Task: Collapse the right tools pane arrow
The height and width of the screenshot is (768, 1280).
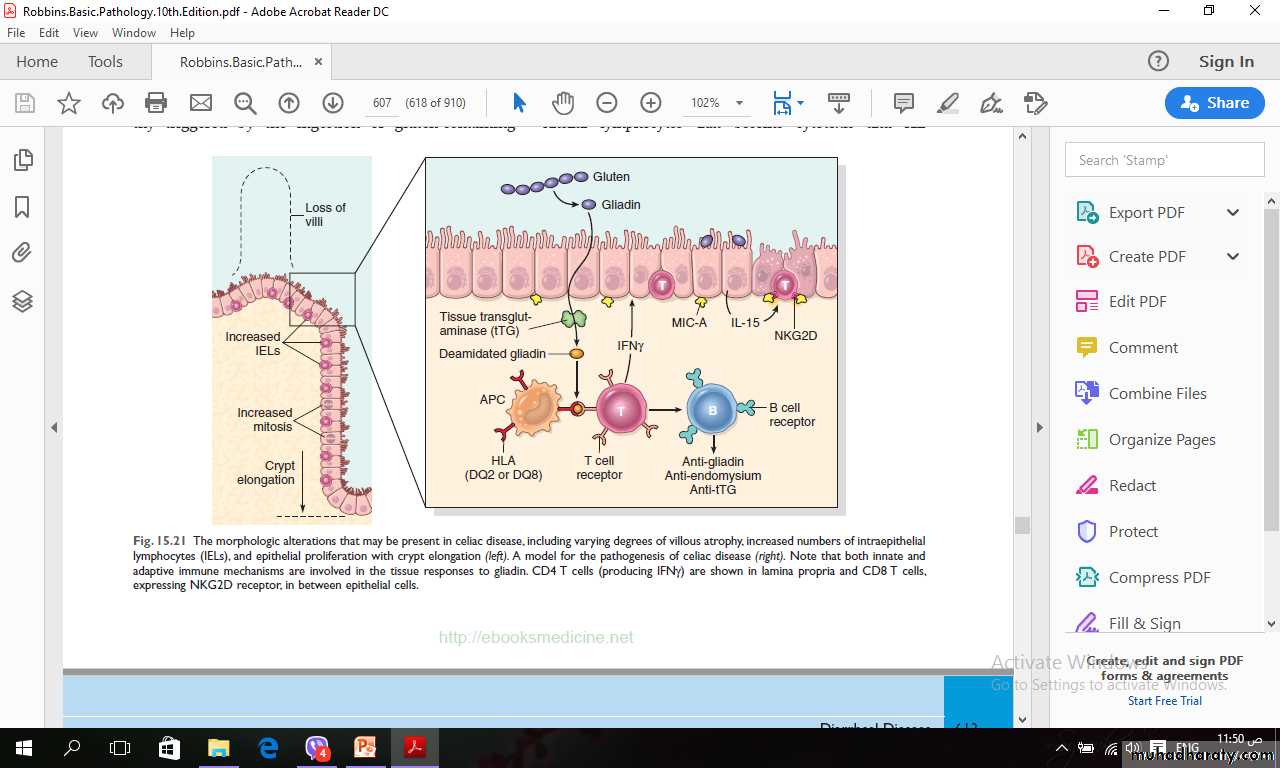Action: [x=1039, y=427]
